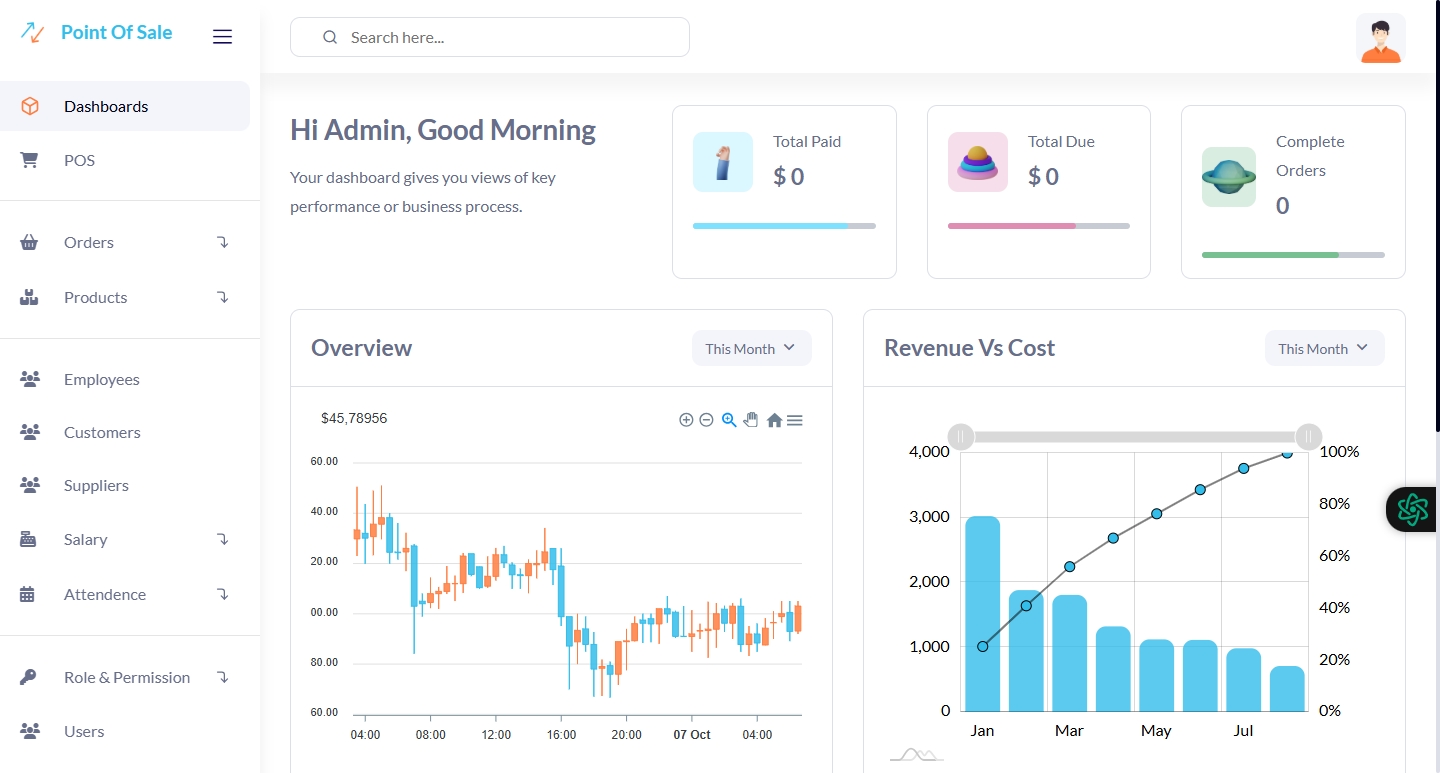
Task: Go to Customers in the sidebar
Action: tap(102, 432)
